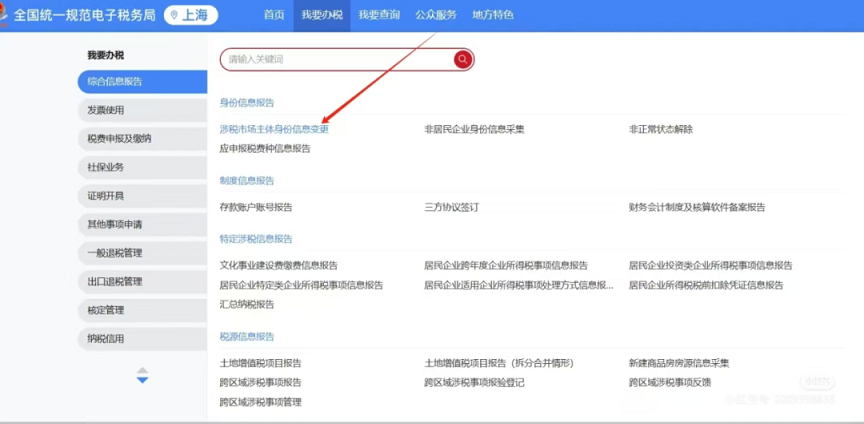This screenshot has height=424, width=864.
Task: Open the 公众服务 top menu
Action: tap(435, 15)
